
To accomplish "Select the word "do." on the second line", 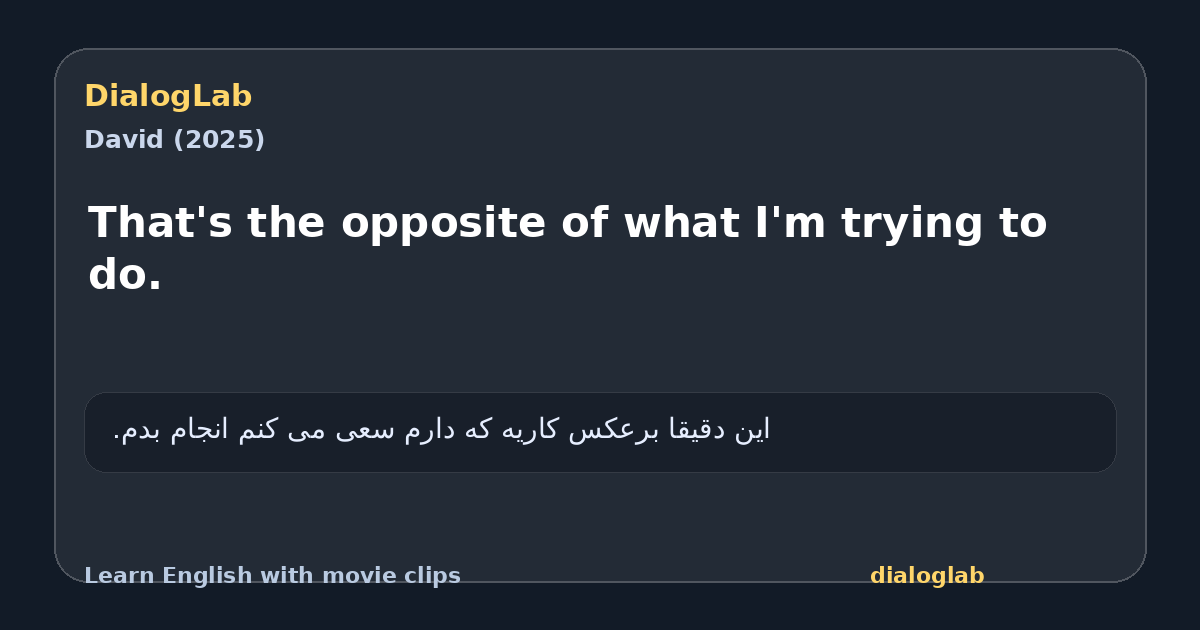I will click(125, 274).
